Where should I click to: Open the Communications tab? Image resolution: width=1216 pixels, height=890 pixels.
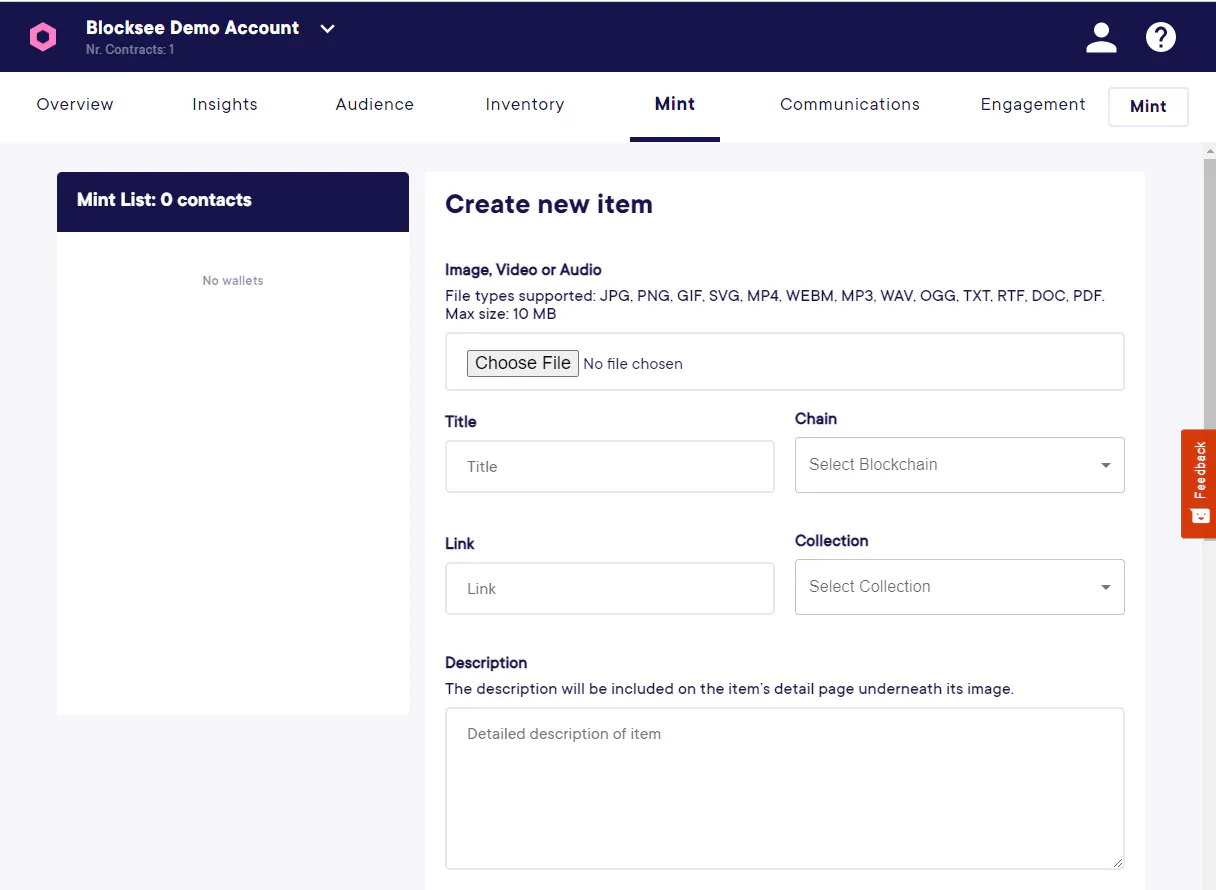tap(850, 104)
